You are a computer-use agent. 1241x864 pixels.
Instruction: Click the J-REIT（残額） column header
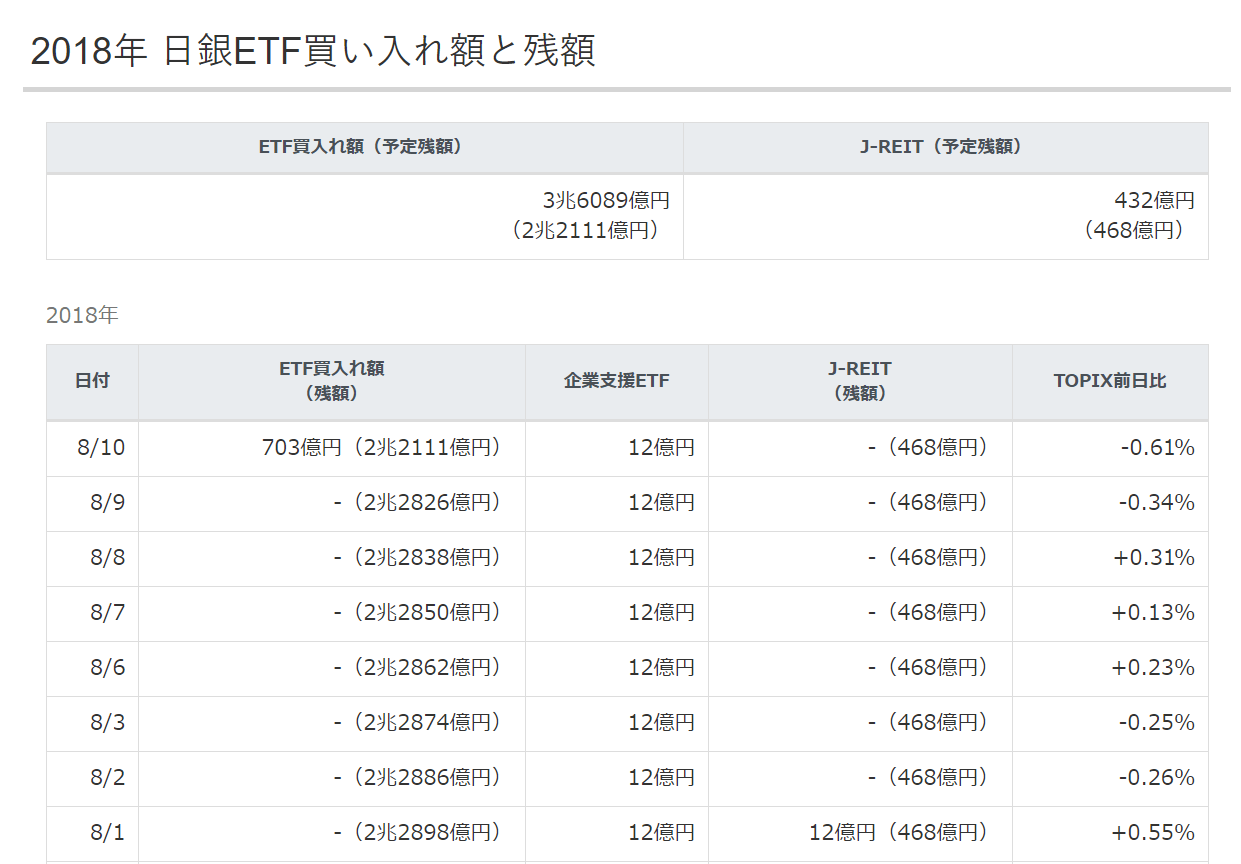click(x=859, y=381)
